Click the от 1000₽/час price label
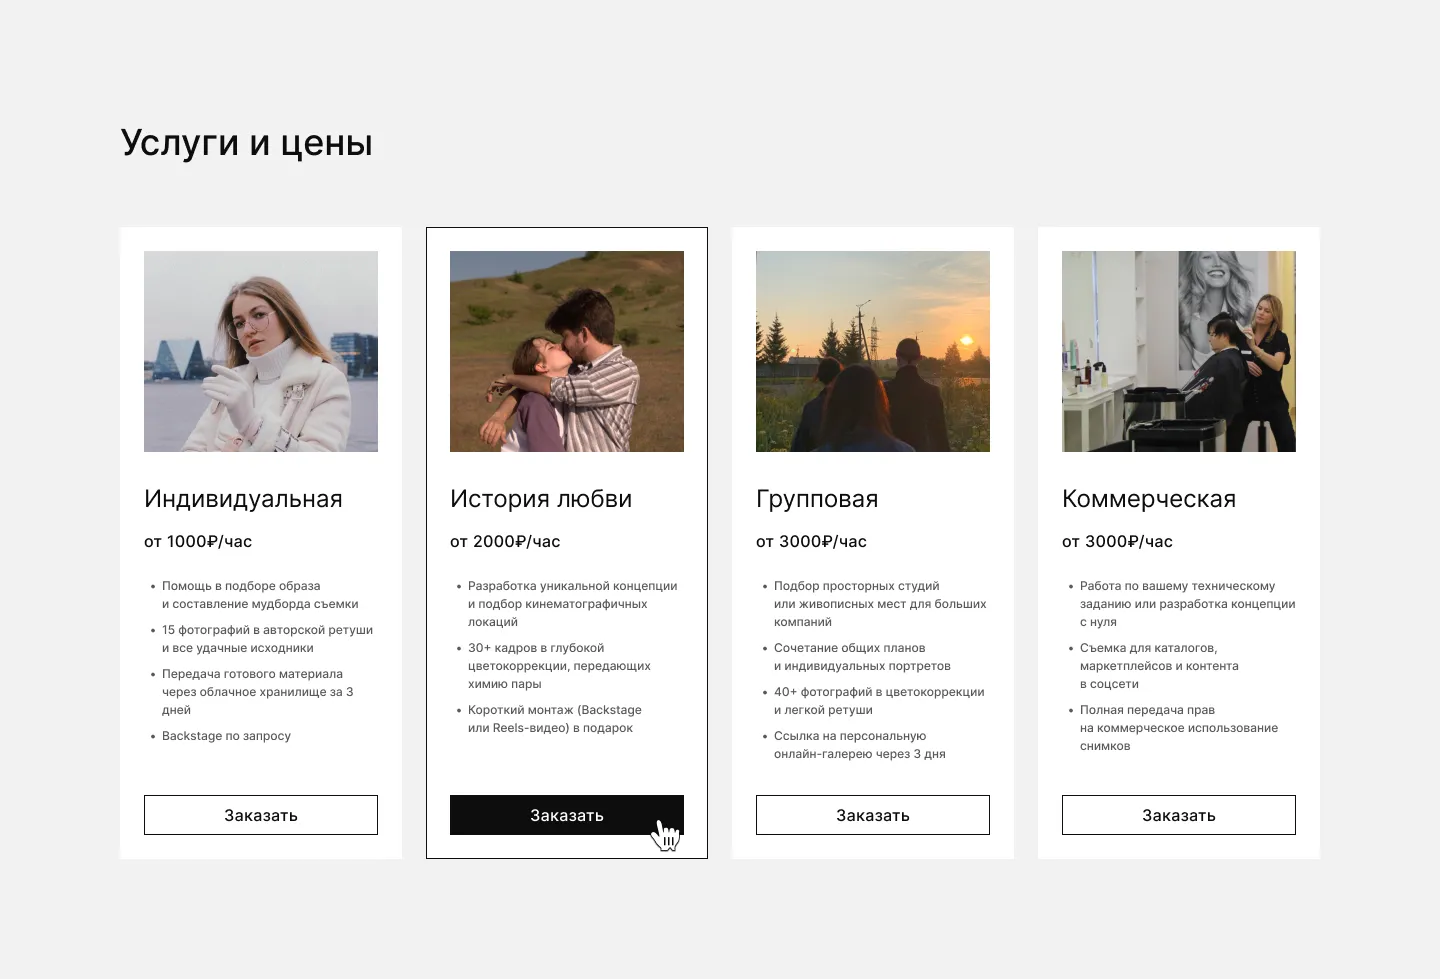Viewport: 1440px width, 979px height. coord(198,541)
